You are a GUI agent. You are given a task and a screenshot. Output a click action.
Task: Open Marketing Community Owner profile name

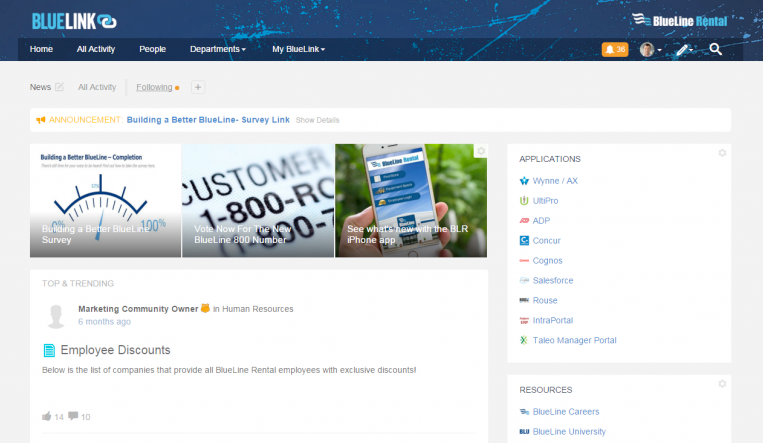tap(138, 309)
